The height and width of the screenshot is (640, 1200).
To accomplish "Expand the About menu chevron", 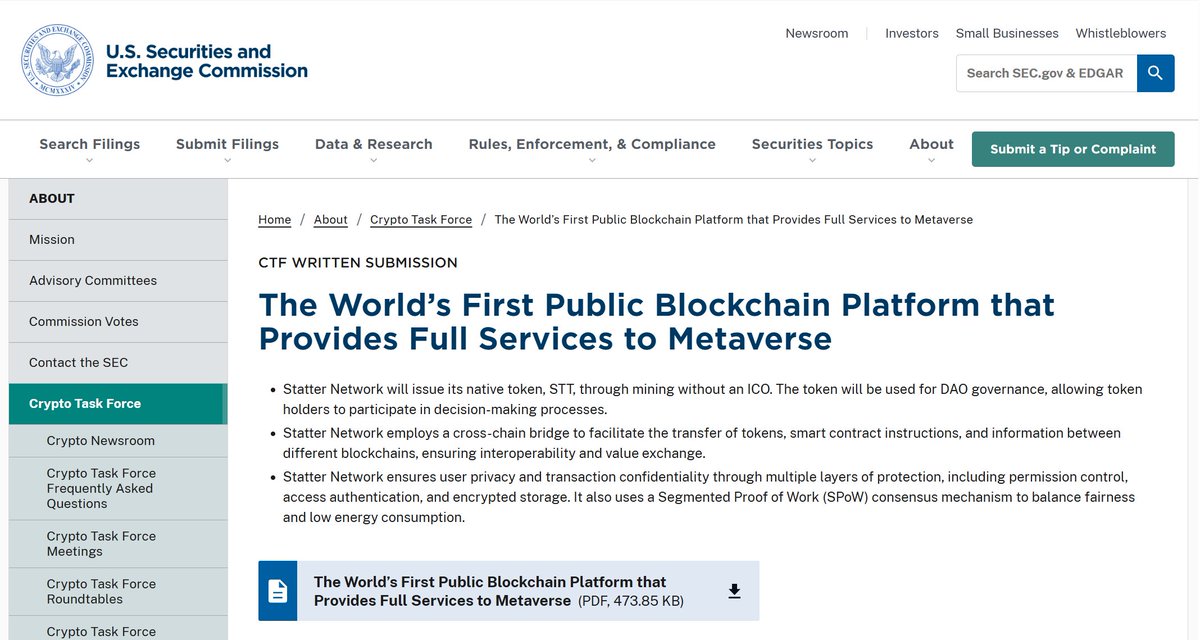I will point(932,161).
